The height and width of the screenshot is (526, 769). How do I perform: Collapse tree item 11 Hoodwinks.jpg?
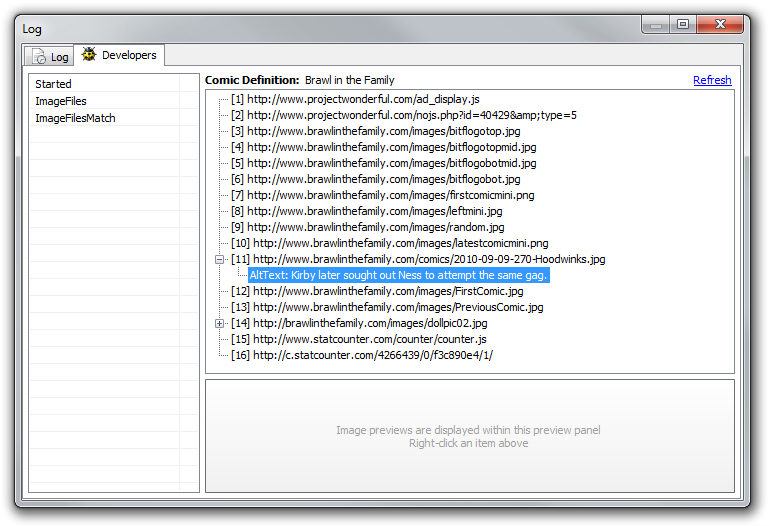click(x=220, y=259)
